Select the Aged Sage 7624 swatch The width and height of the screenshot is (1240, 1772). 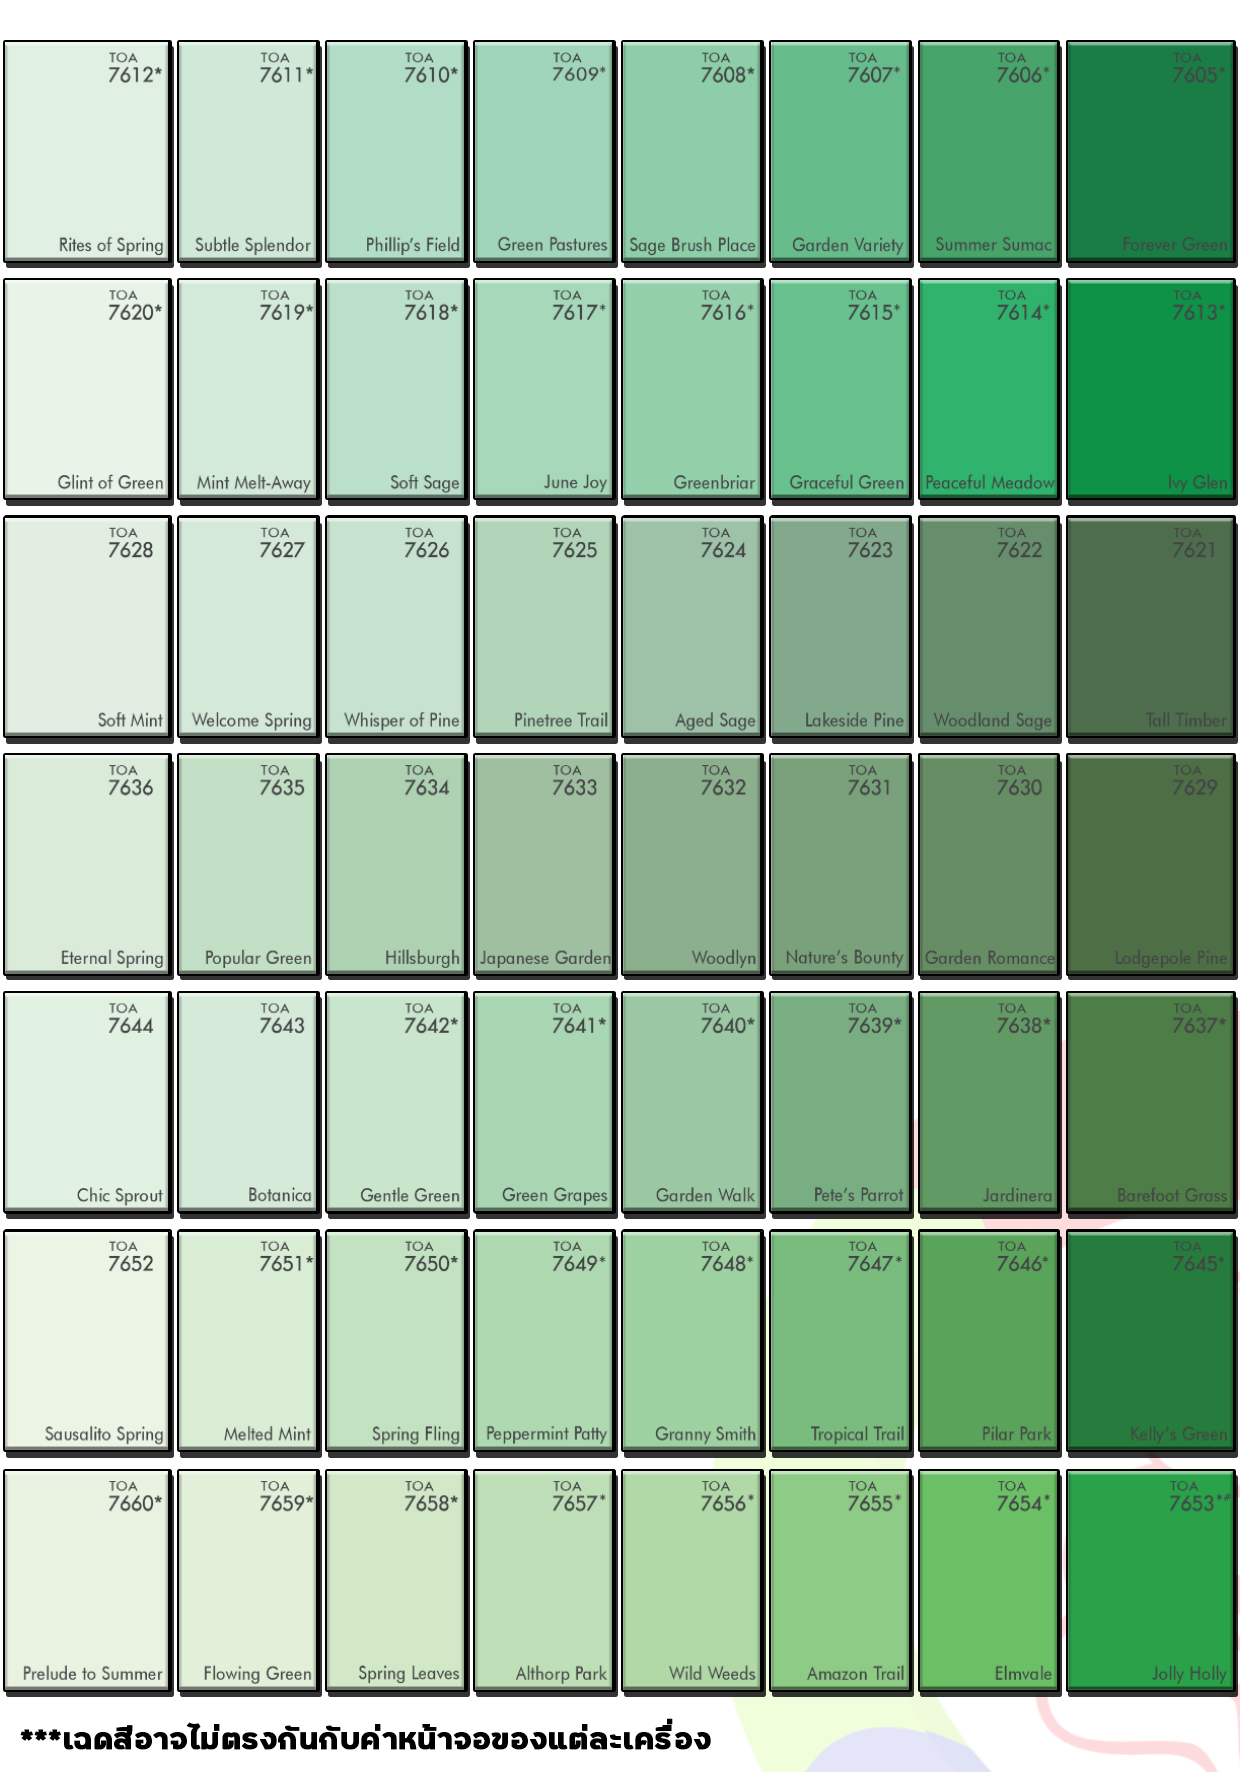pos(692,627)
